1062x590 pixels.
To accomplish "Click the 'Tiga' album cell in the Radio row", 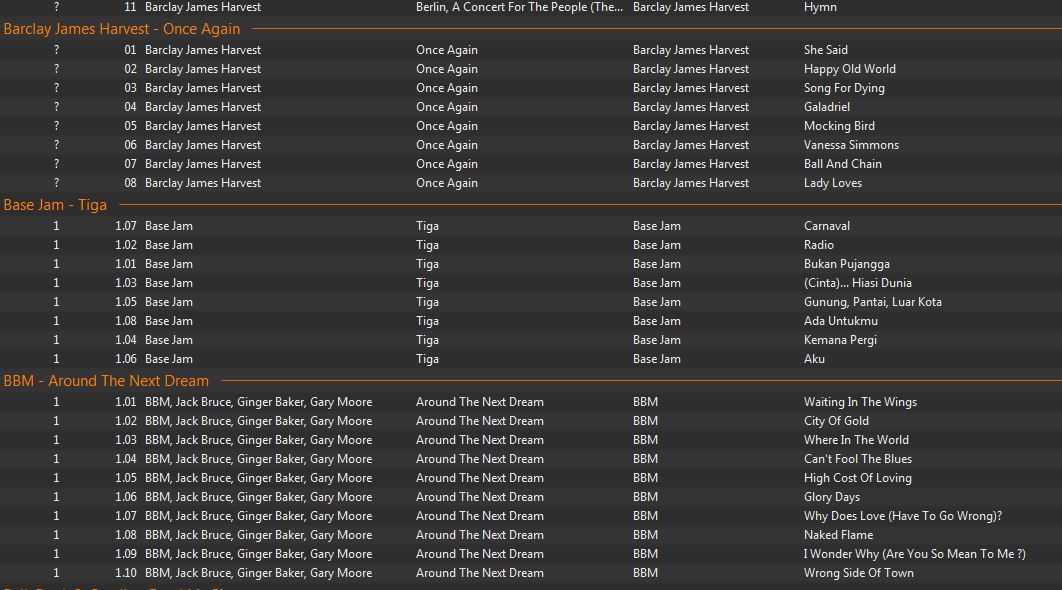I will (427, 245).
